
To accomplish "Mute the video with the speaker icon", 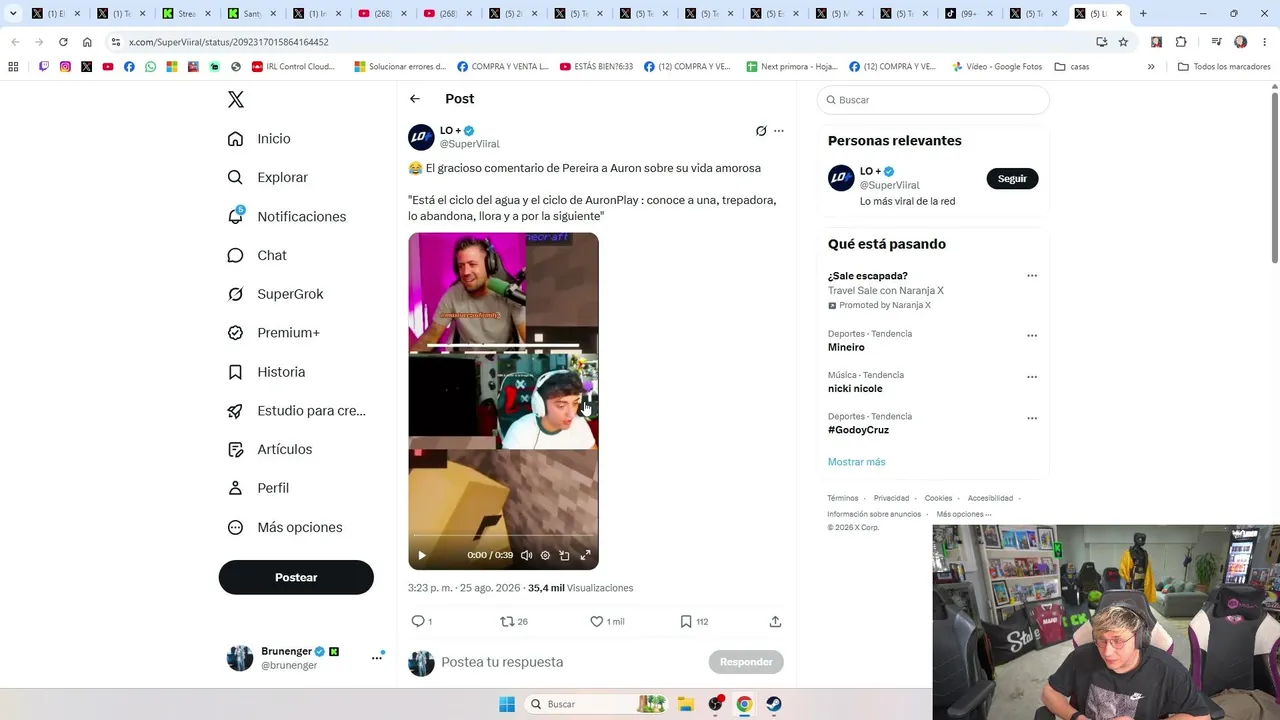I will tap(527, 555).
